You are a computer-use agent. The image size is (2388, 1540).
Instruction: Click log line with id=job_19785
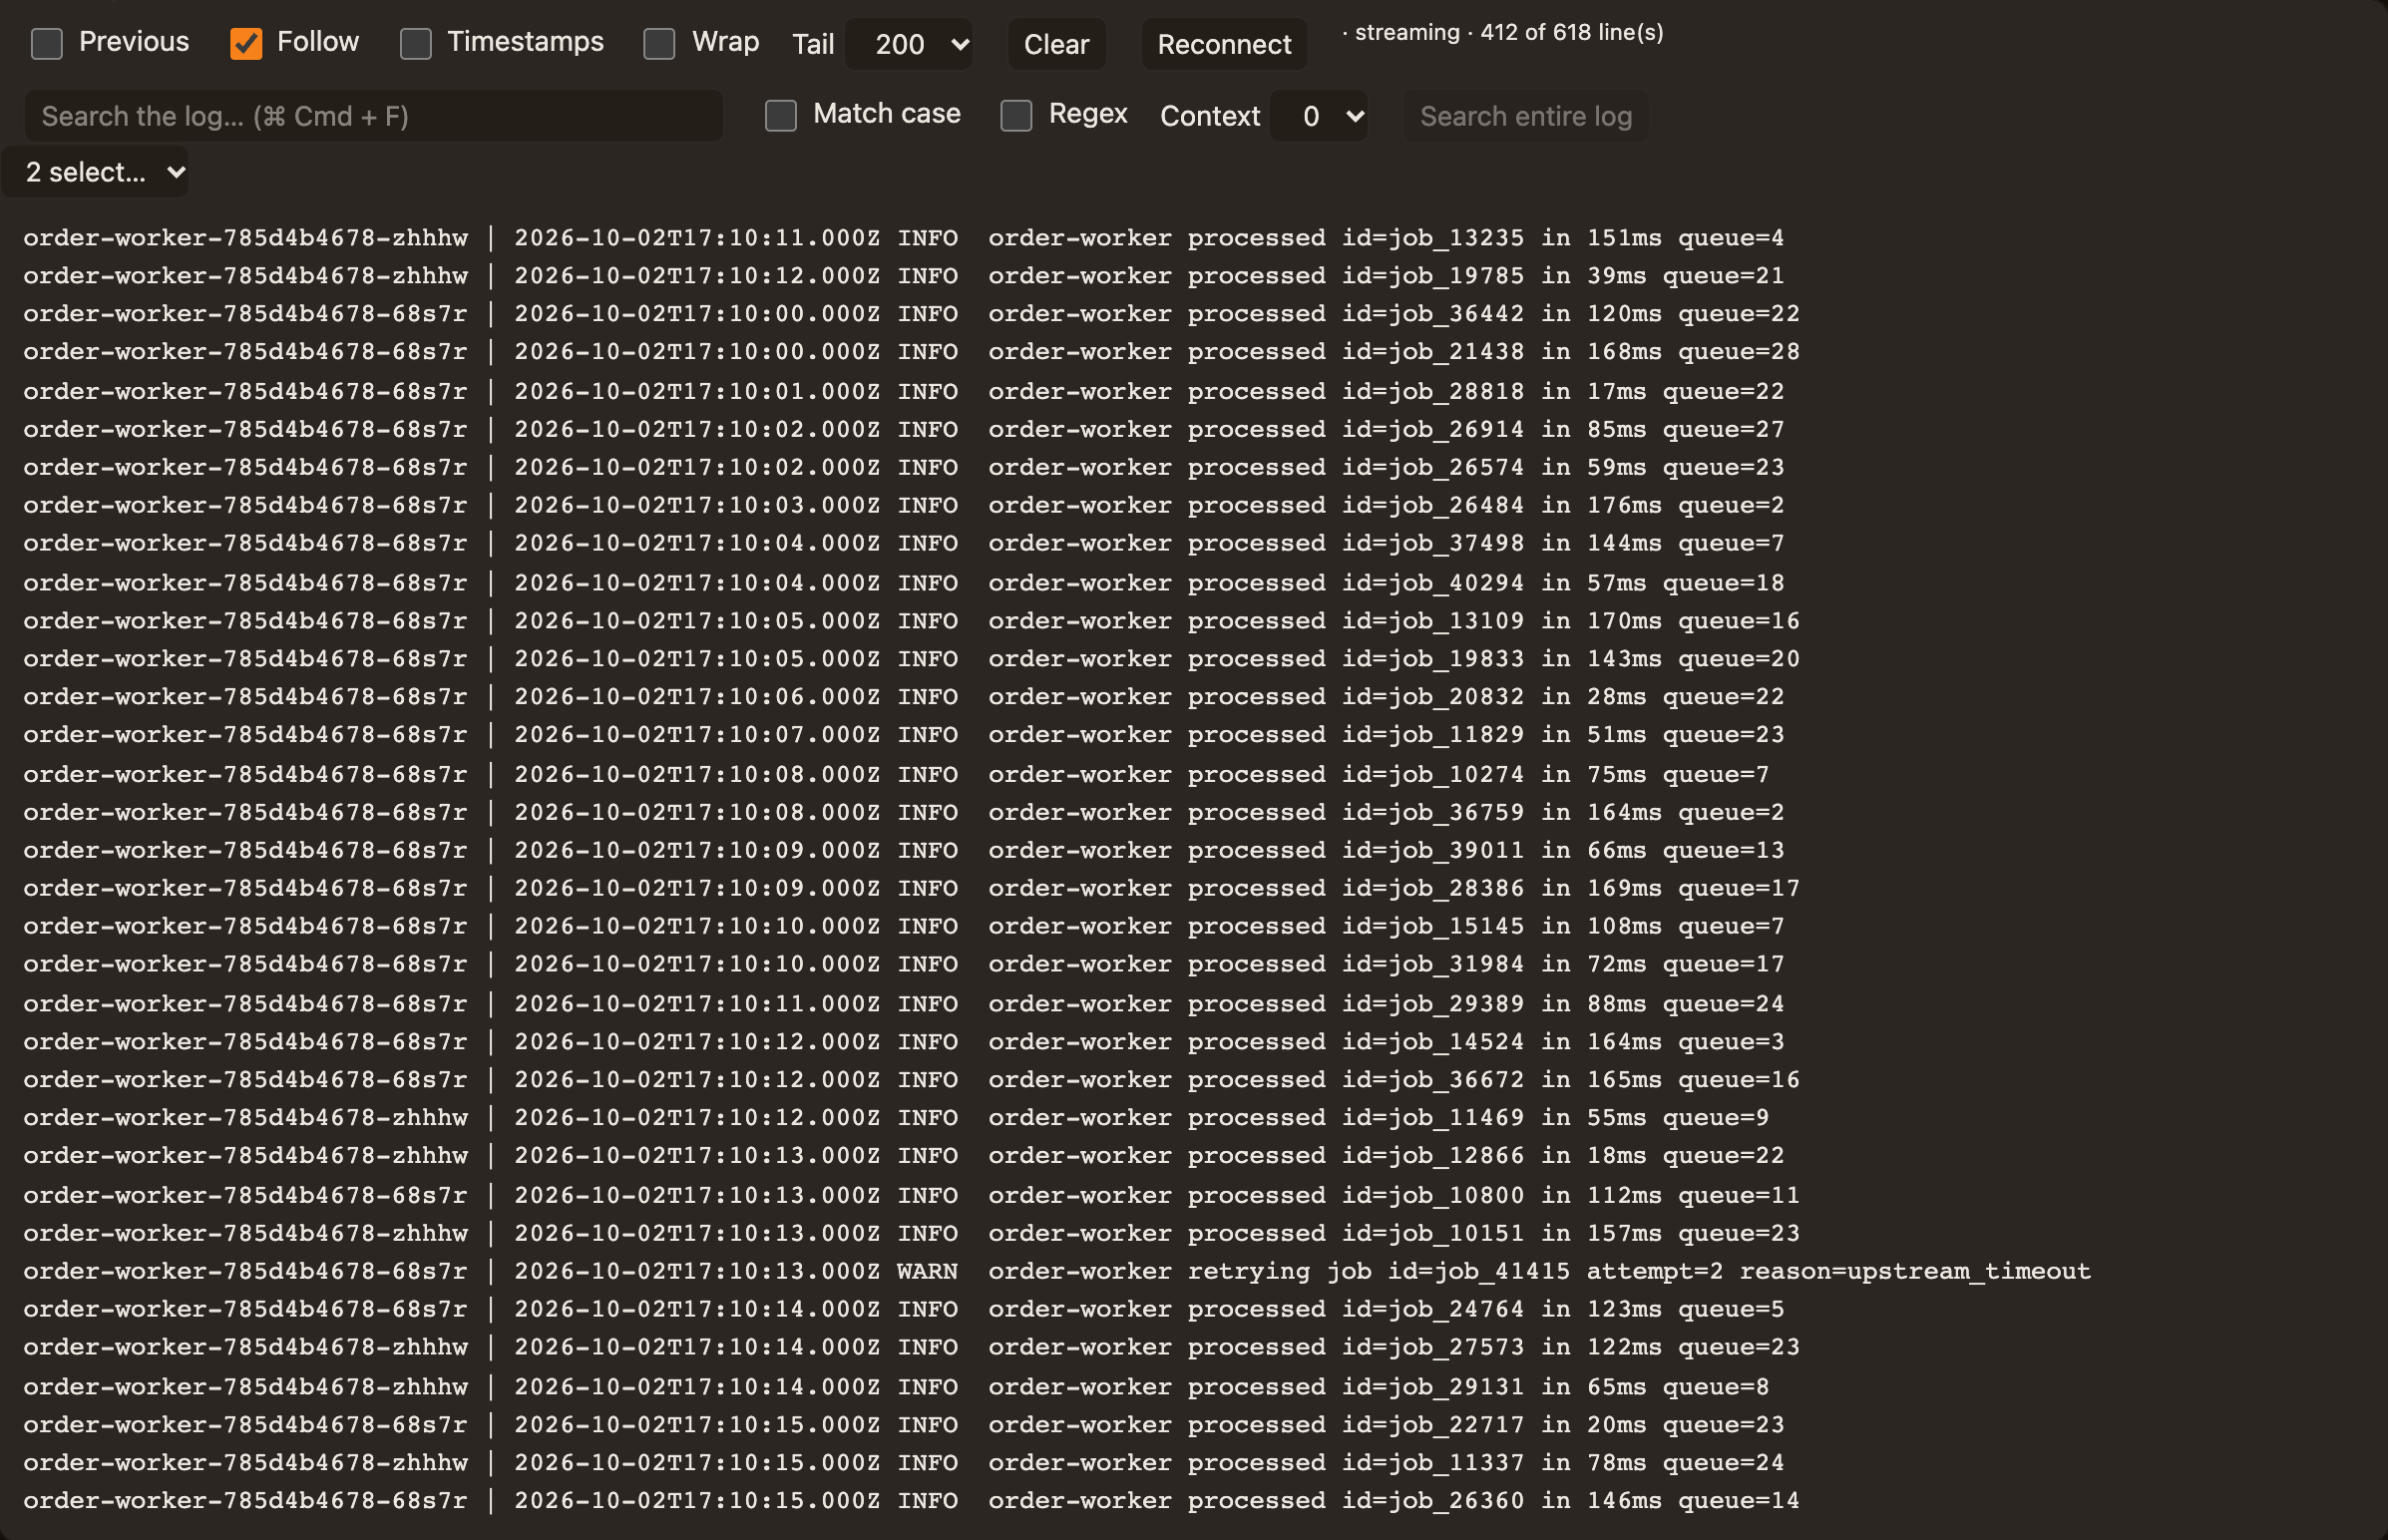(x=904, y=276)
